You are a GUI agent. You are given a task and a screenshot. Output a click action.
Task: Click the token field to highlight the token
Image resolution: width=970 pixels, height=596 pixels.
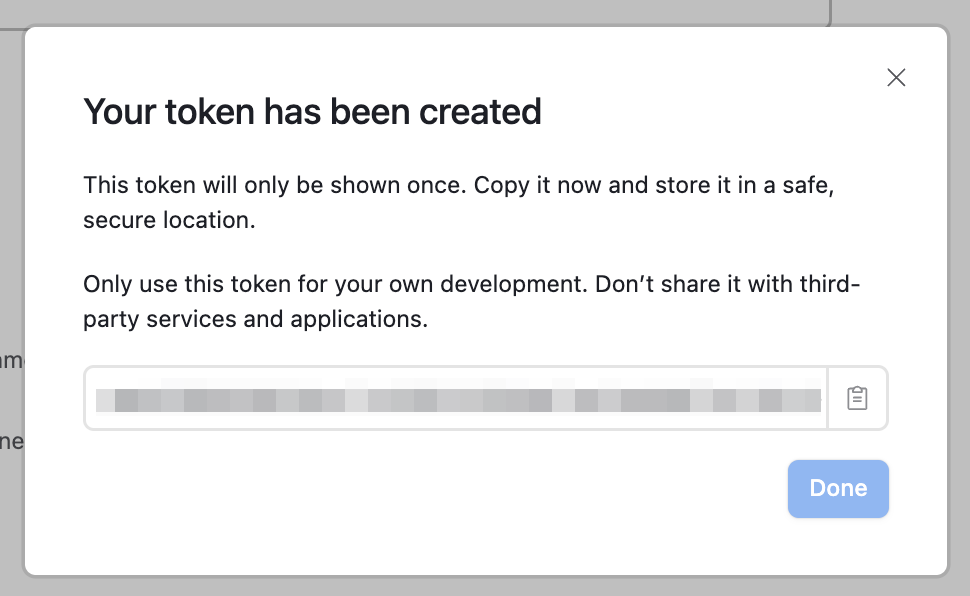coord(455,398)
